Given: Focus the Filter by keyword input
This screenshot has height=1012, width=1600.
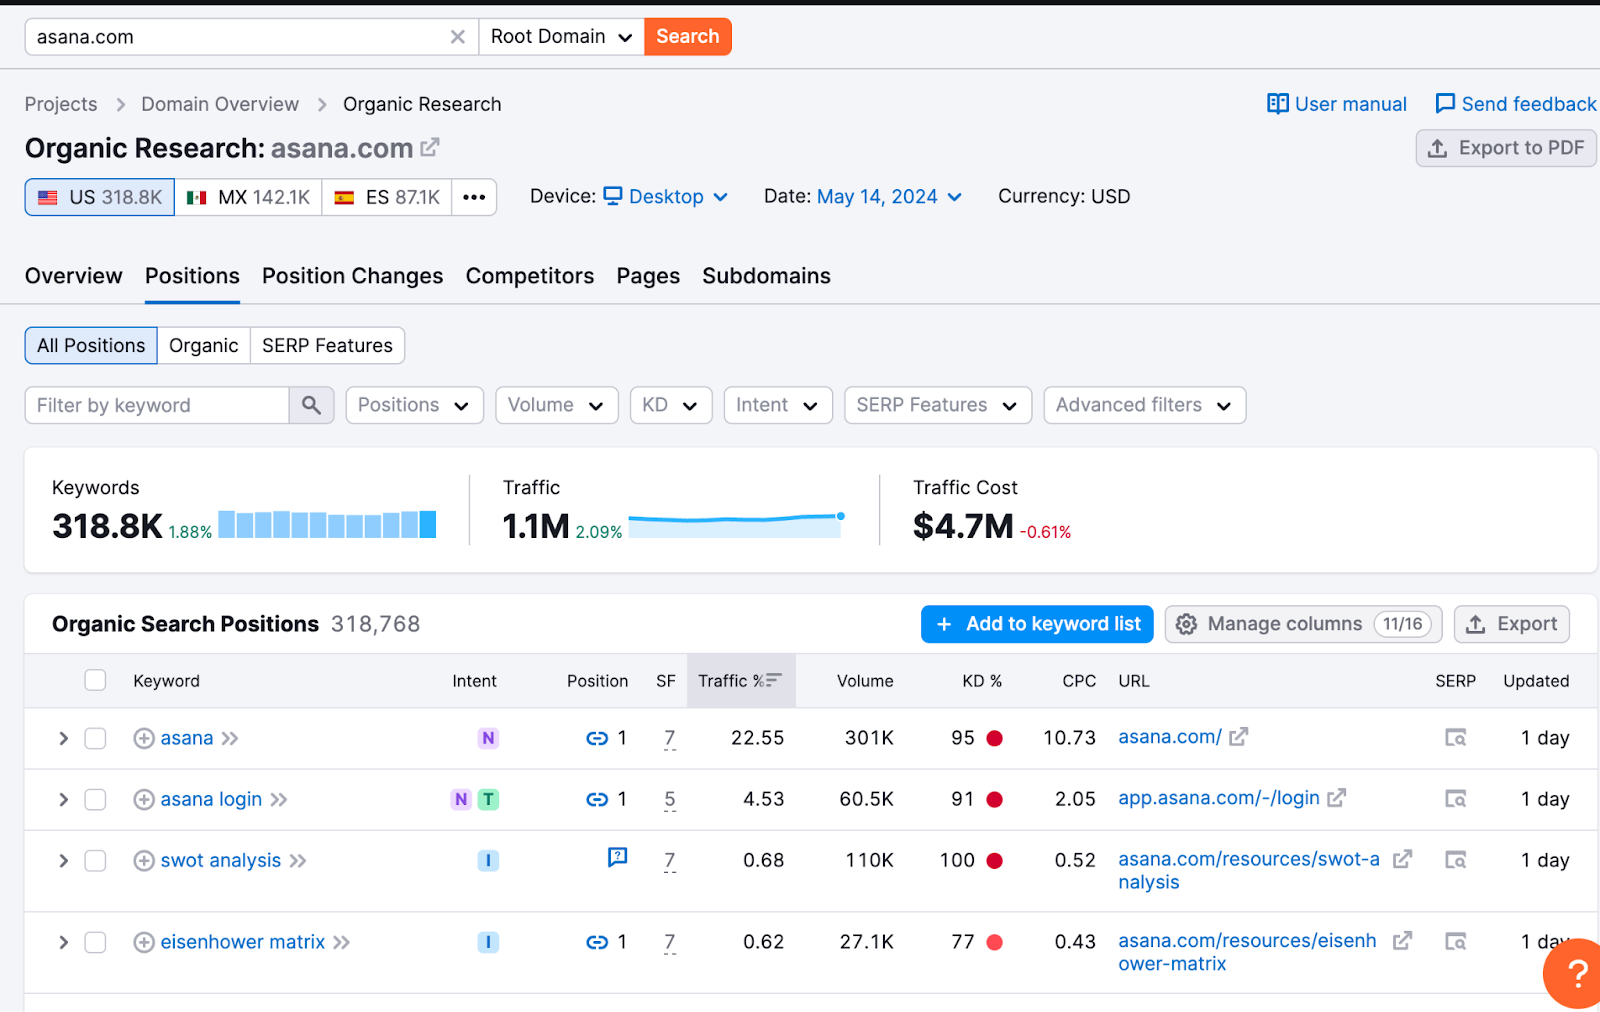Looking at the screenshot, I should point(157,405).
